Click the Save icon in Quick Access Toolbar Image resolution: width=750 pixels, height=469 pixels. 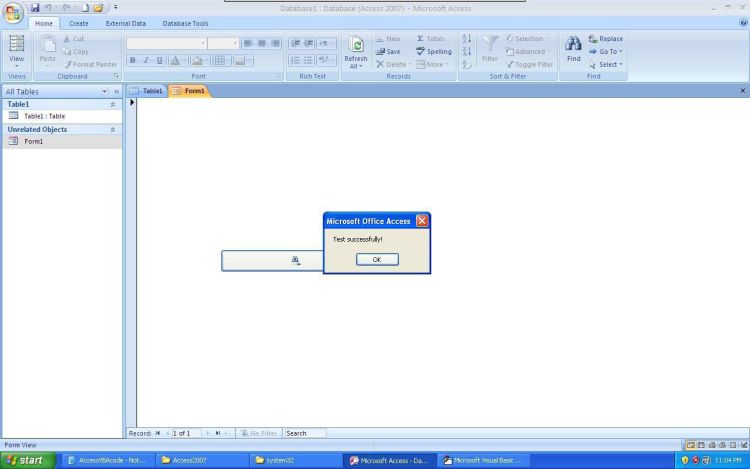(35, 8)
